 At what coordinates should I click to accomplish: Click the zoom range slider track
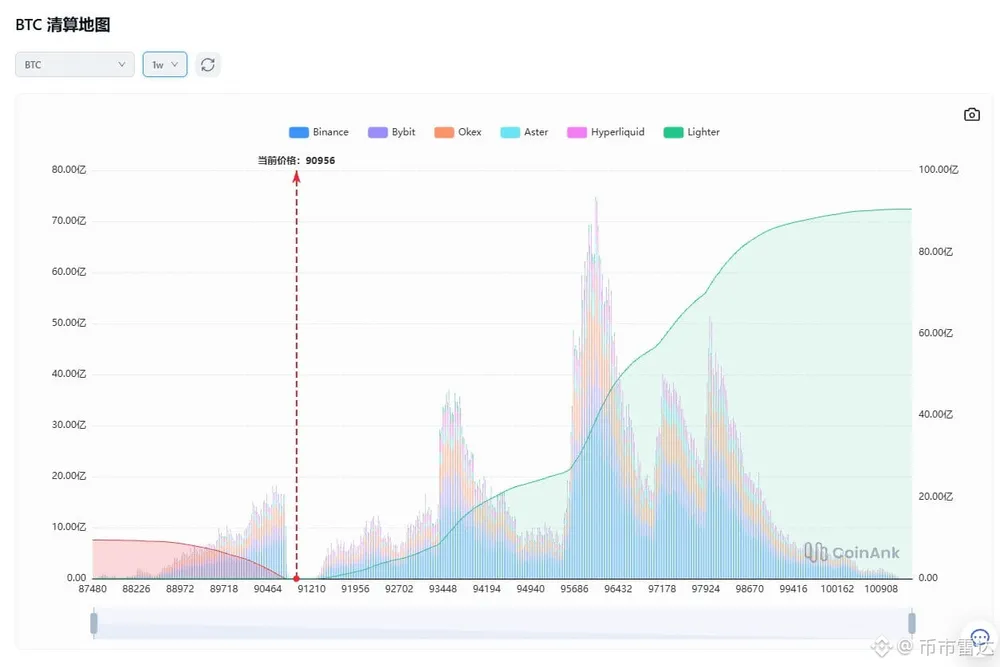click(503, 623)
